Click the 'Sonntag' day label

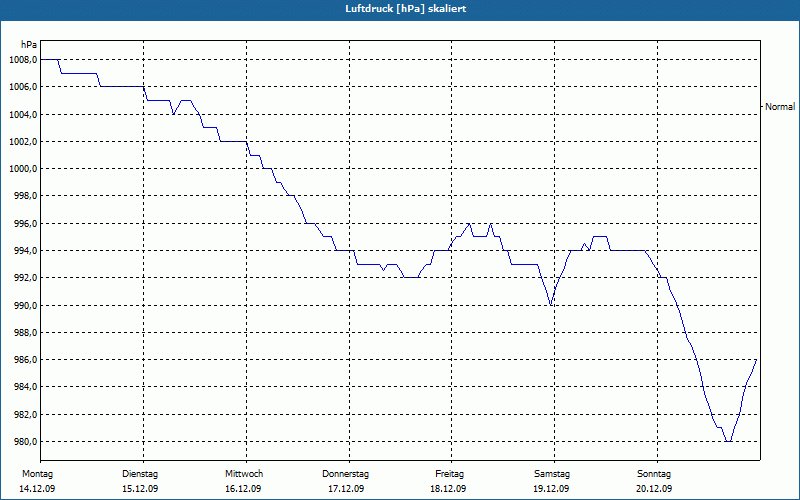(654, 474)
